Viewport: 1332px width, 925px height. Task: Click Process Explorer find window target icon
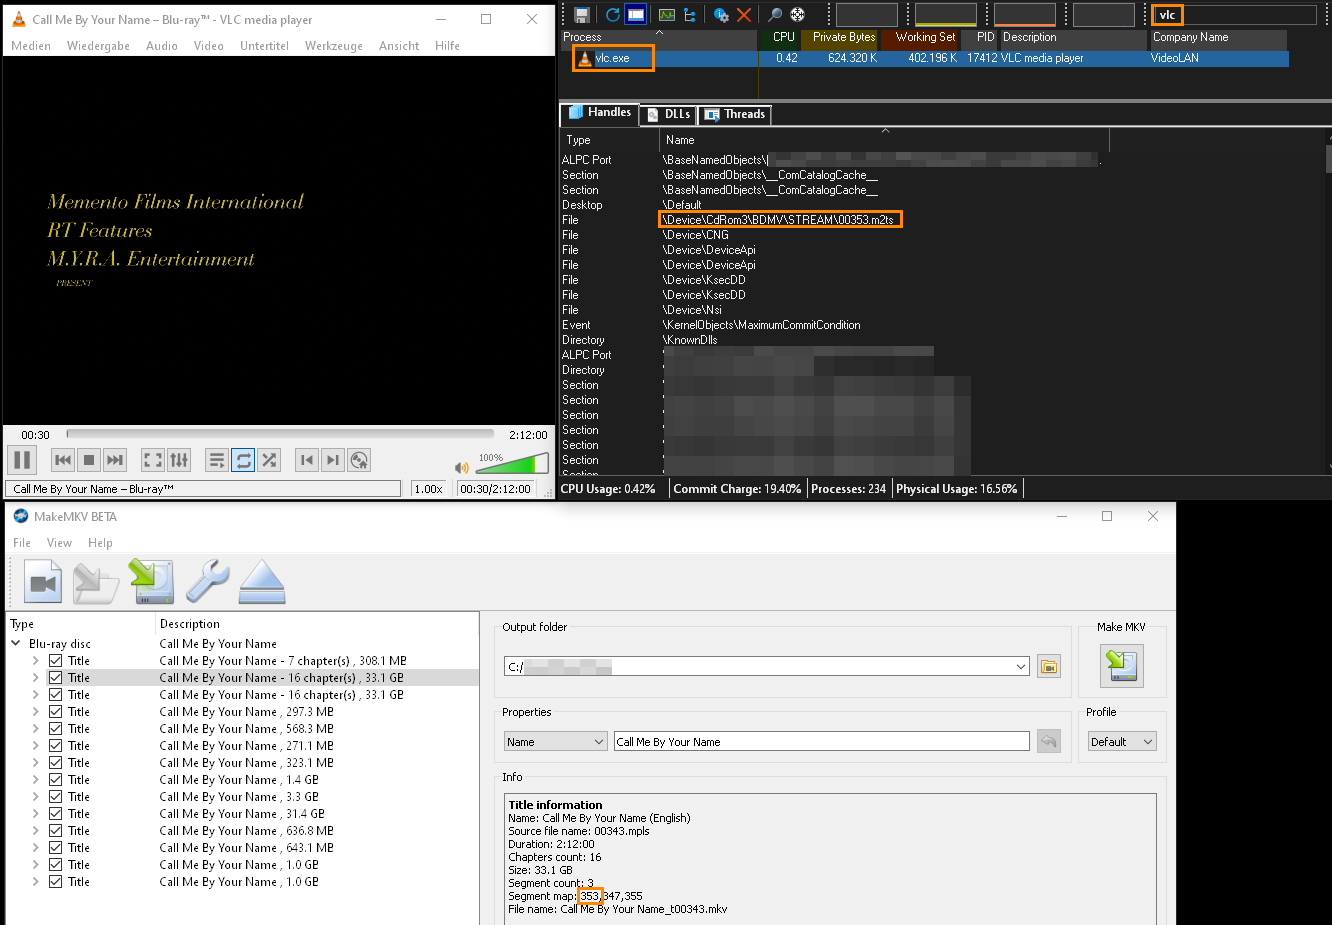(797, 14)
